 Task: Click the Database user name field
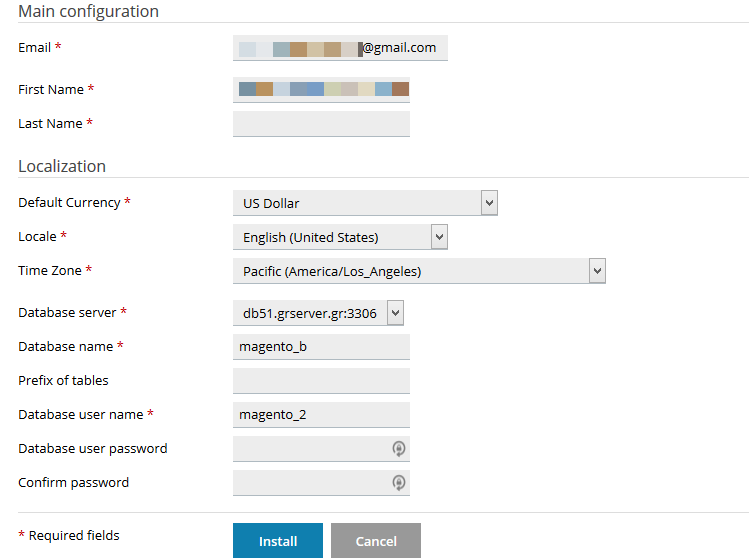321,415
